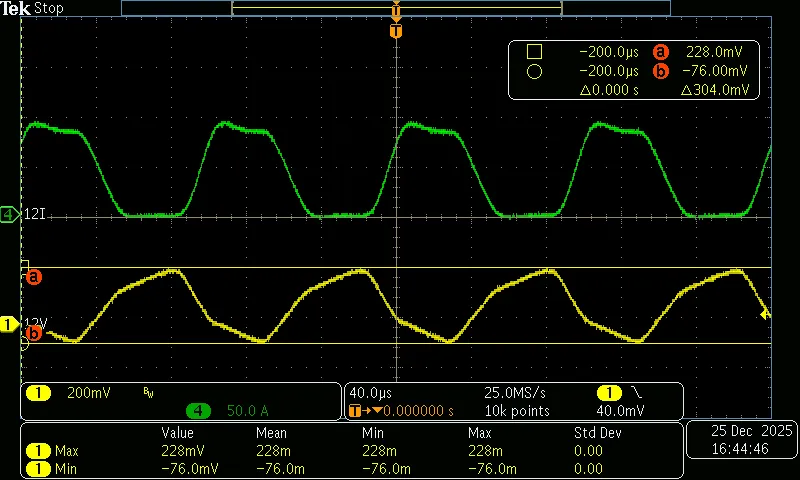Image resolution: width=800 pixels, height=480 pixels.
Task: Click the 0.000000 s trigger delay value
Action: (x=418, y=411)
